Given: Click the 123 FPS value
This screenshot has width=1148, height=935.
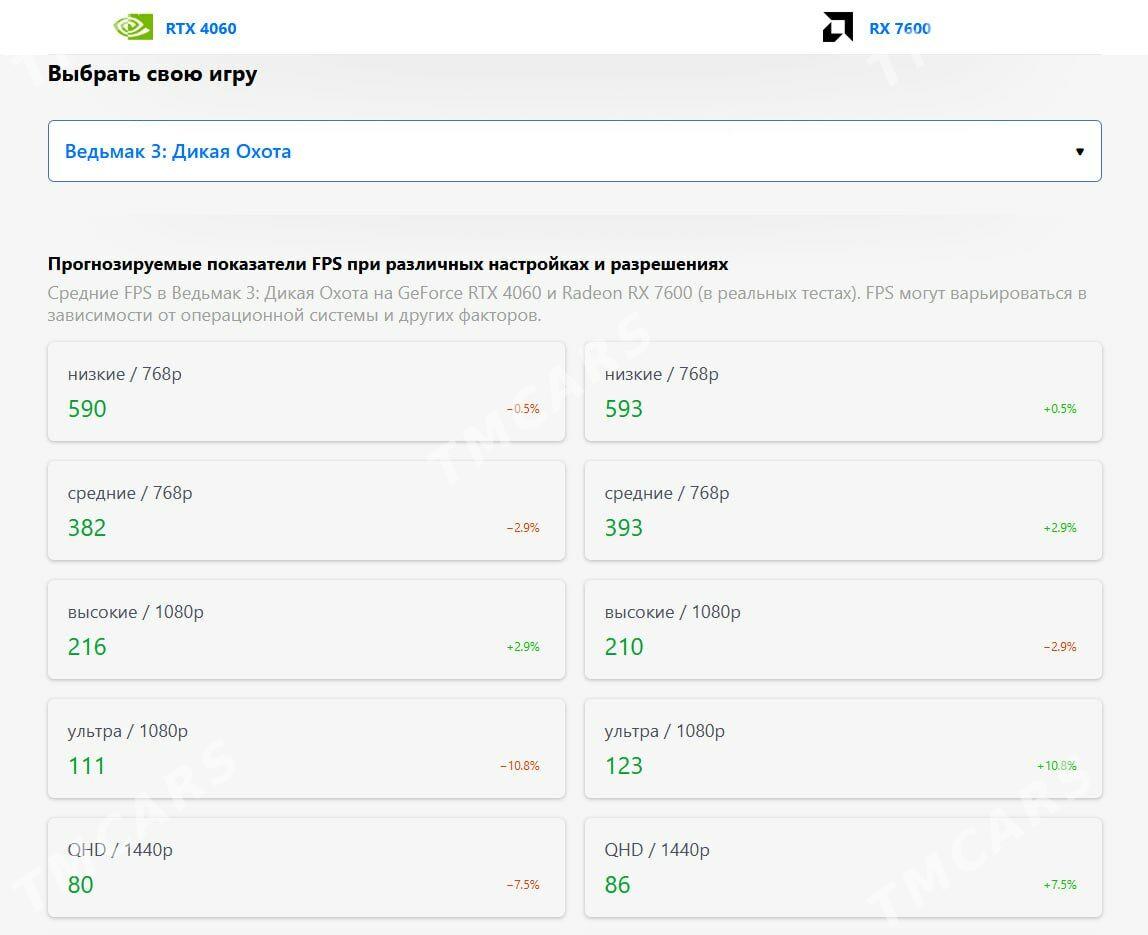Looking at the screenshot, I should 624,766.
